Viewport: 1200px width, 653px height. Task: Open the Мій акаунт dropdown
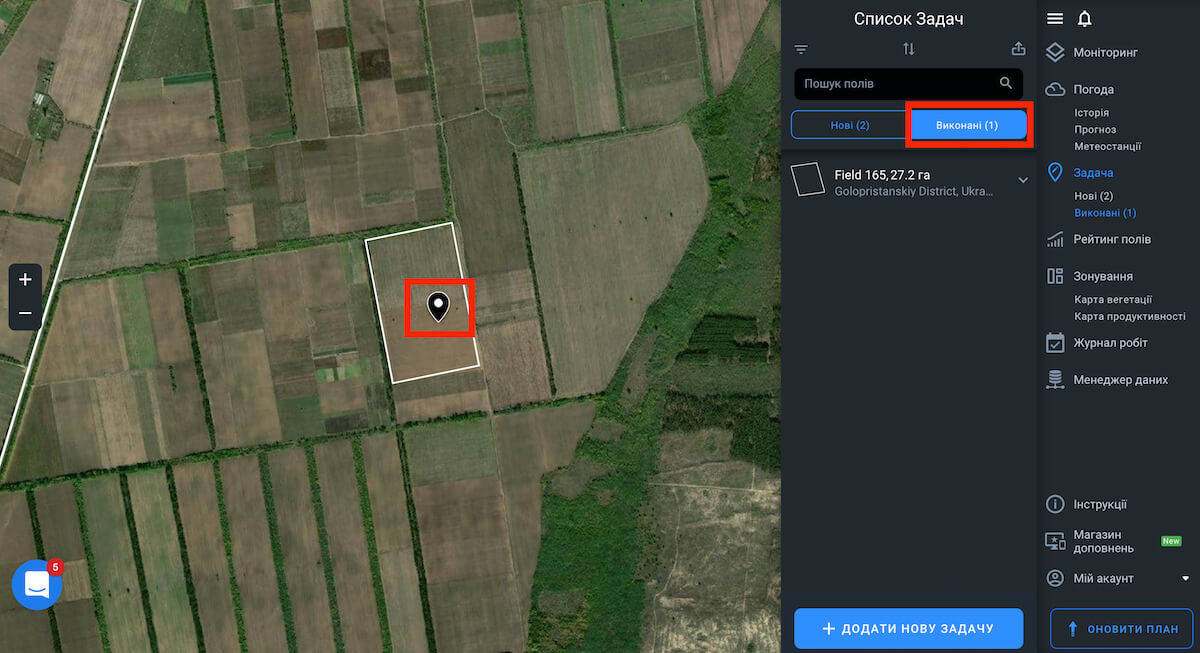pyautogui.click(x=1185, y=578)
